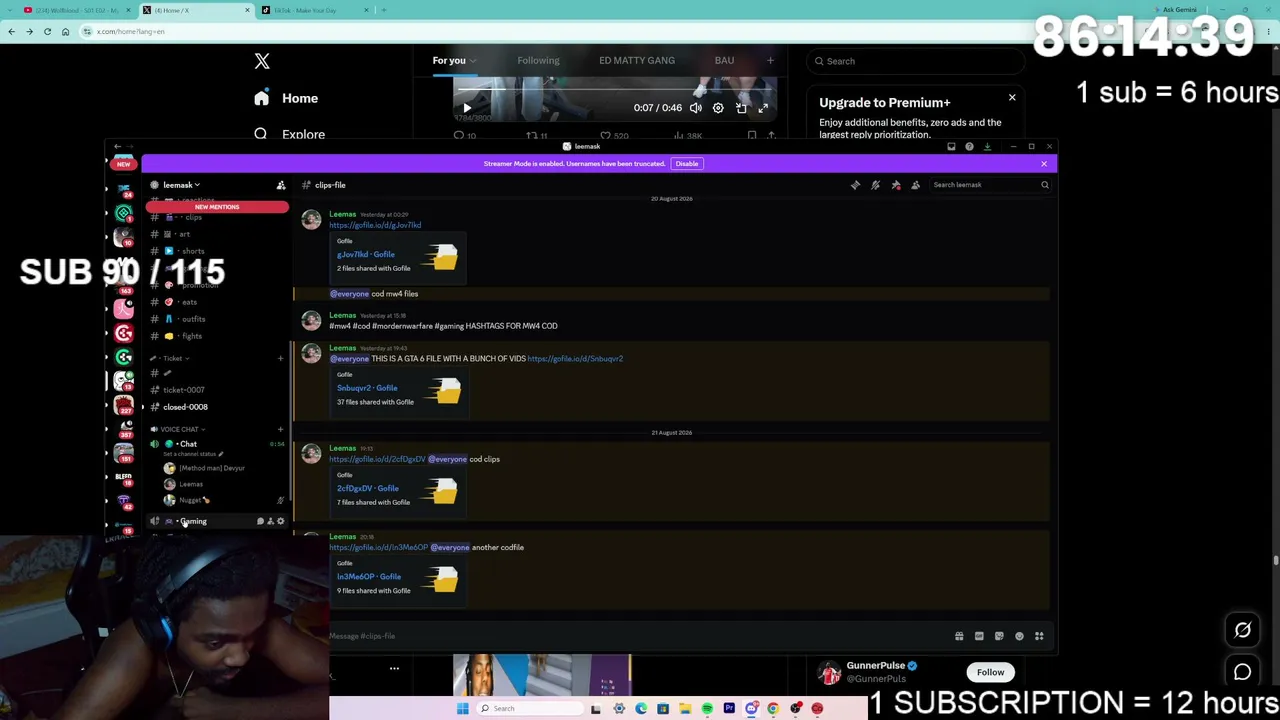Image resolution: width=1280 pixels, height=720 pixels.
Task: Click the X Search field
Action: pyautogui.click(x=915, y=62)
